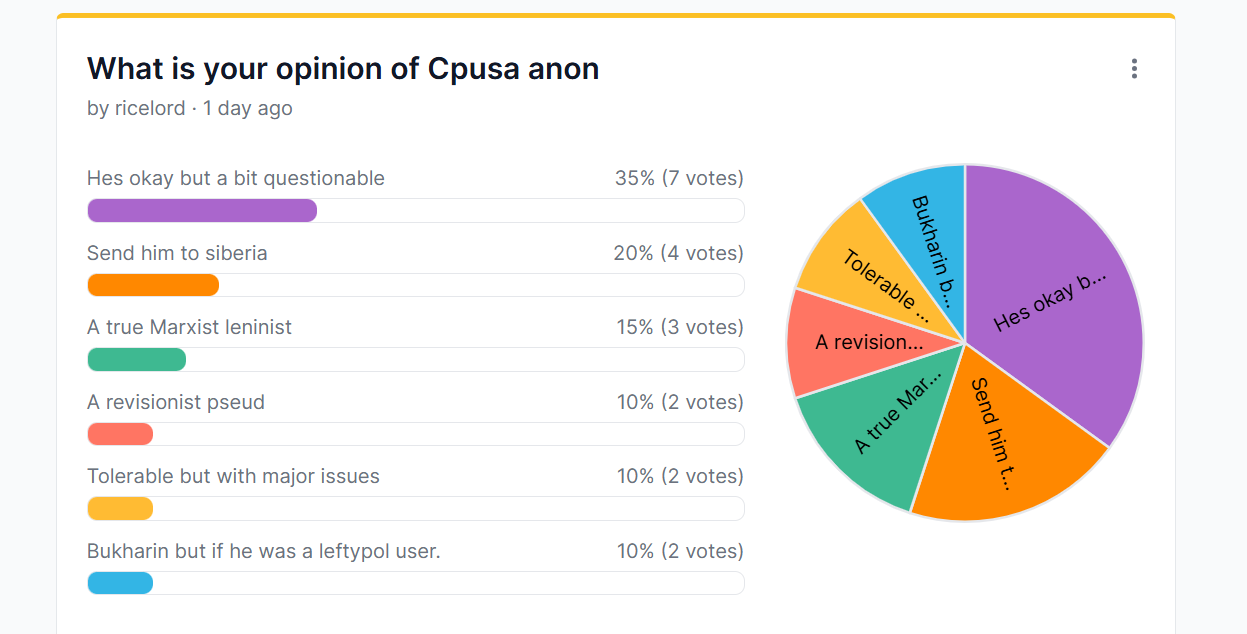This screenshot has width=1247, height=634.
Task: Click the green 'true Marxist leninist' bar
Action: click(137, 360)
